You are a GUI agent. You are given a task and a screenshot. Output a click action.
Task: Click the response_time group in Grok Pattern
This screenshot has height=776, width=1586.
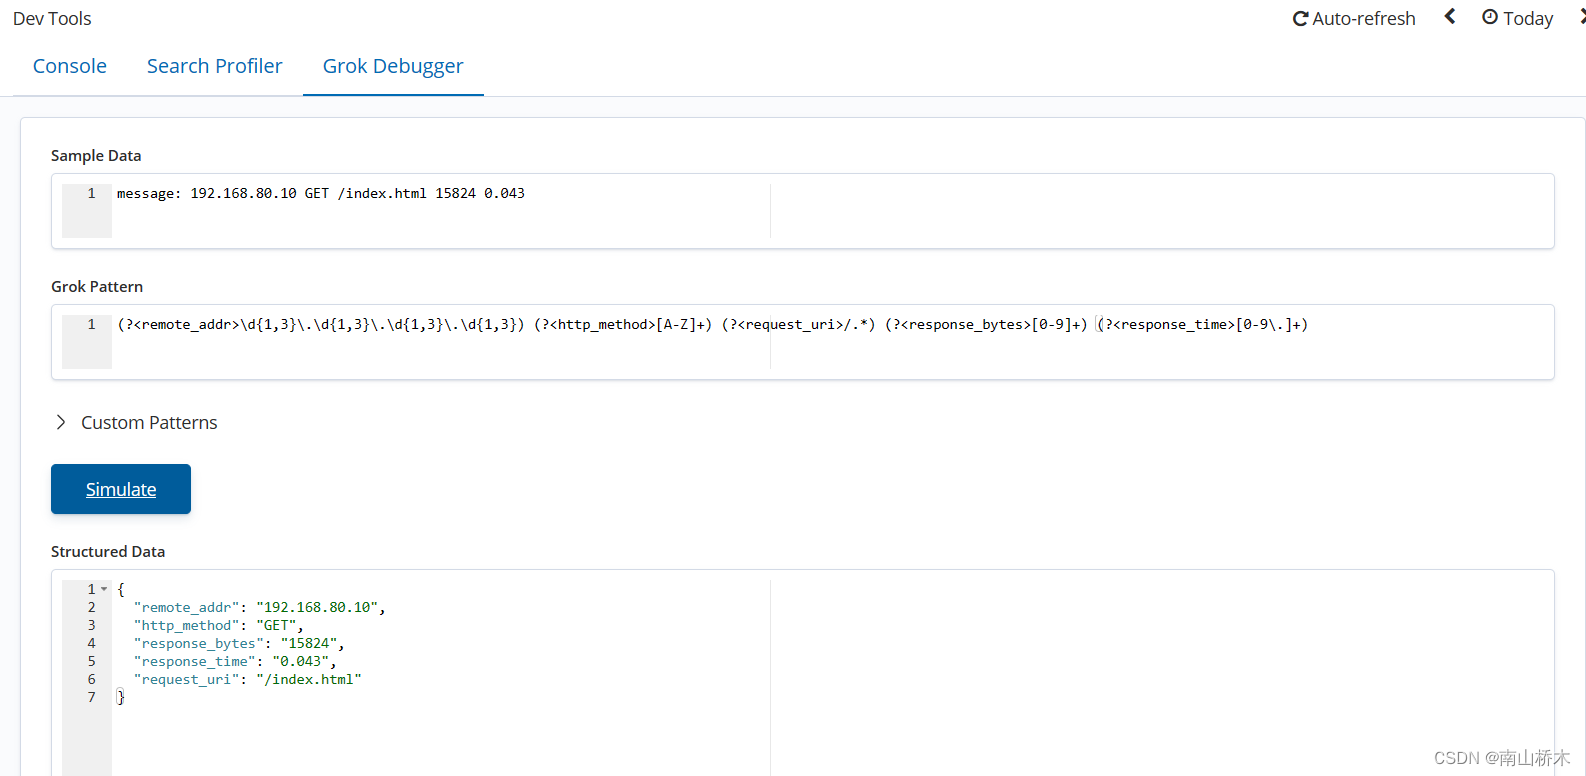point(1203,324)
